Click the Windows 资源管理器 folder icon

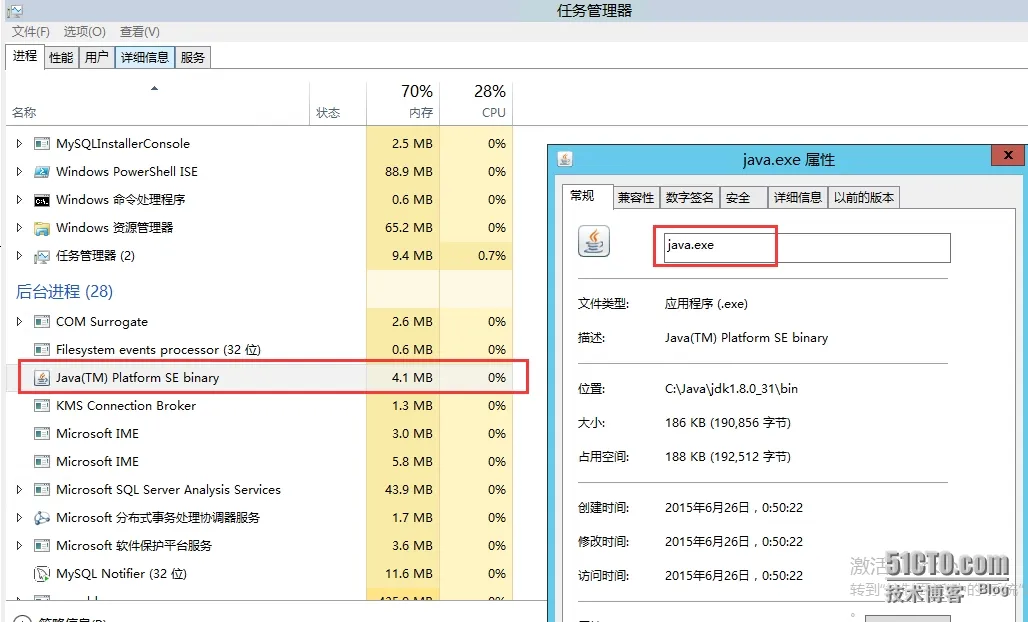pyautogui.click(x=42, y=228)
